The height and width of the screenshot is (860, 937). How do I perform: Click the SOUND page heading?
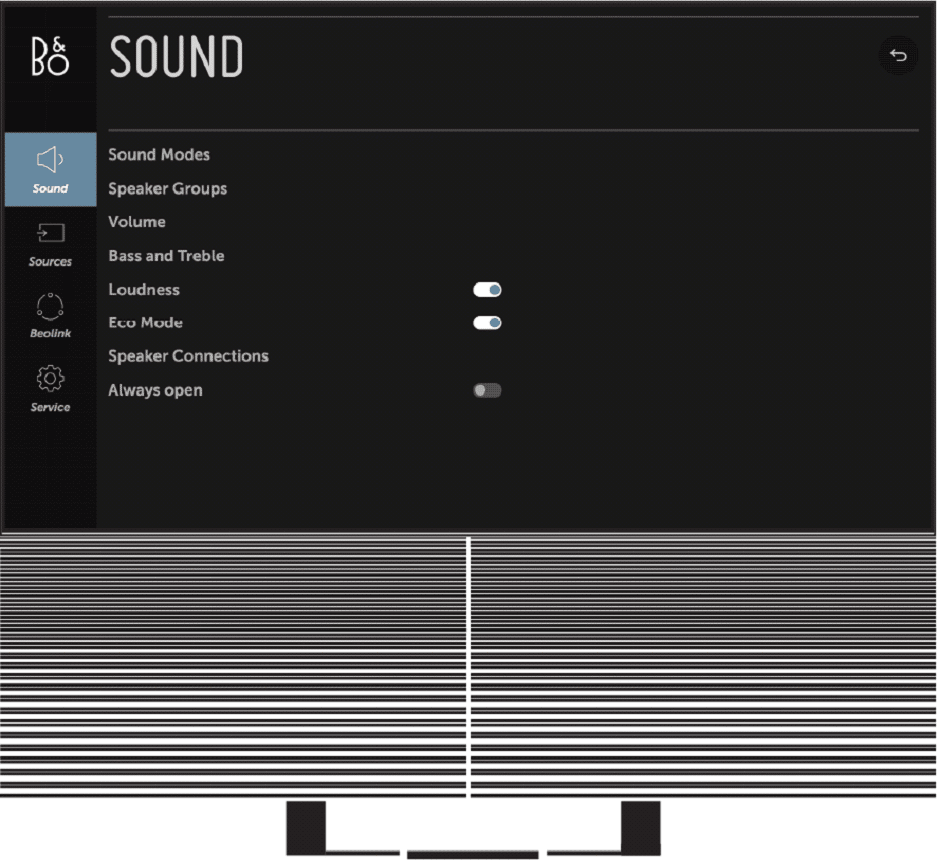(x=176, y=57)
